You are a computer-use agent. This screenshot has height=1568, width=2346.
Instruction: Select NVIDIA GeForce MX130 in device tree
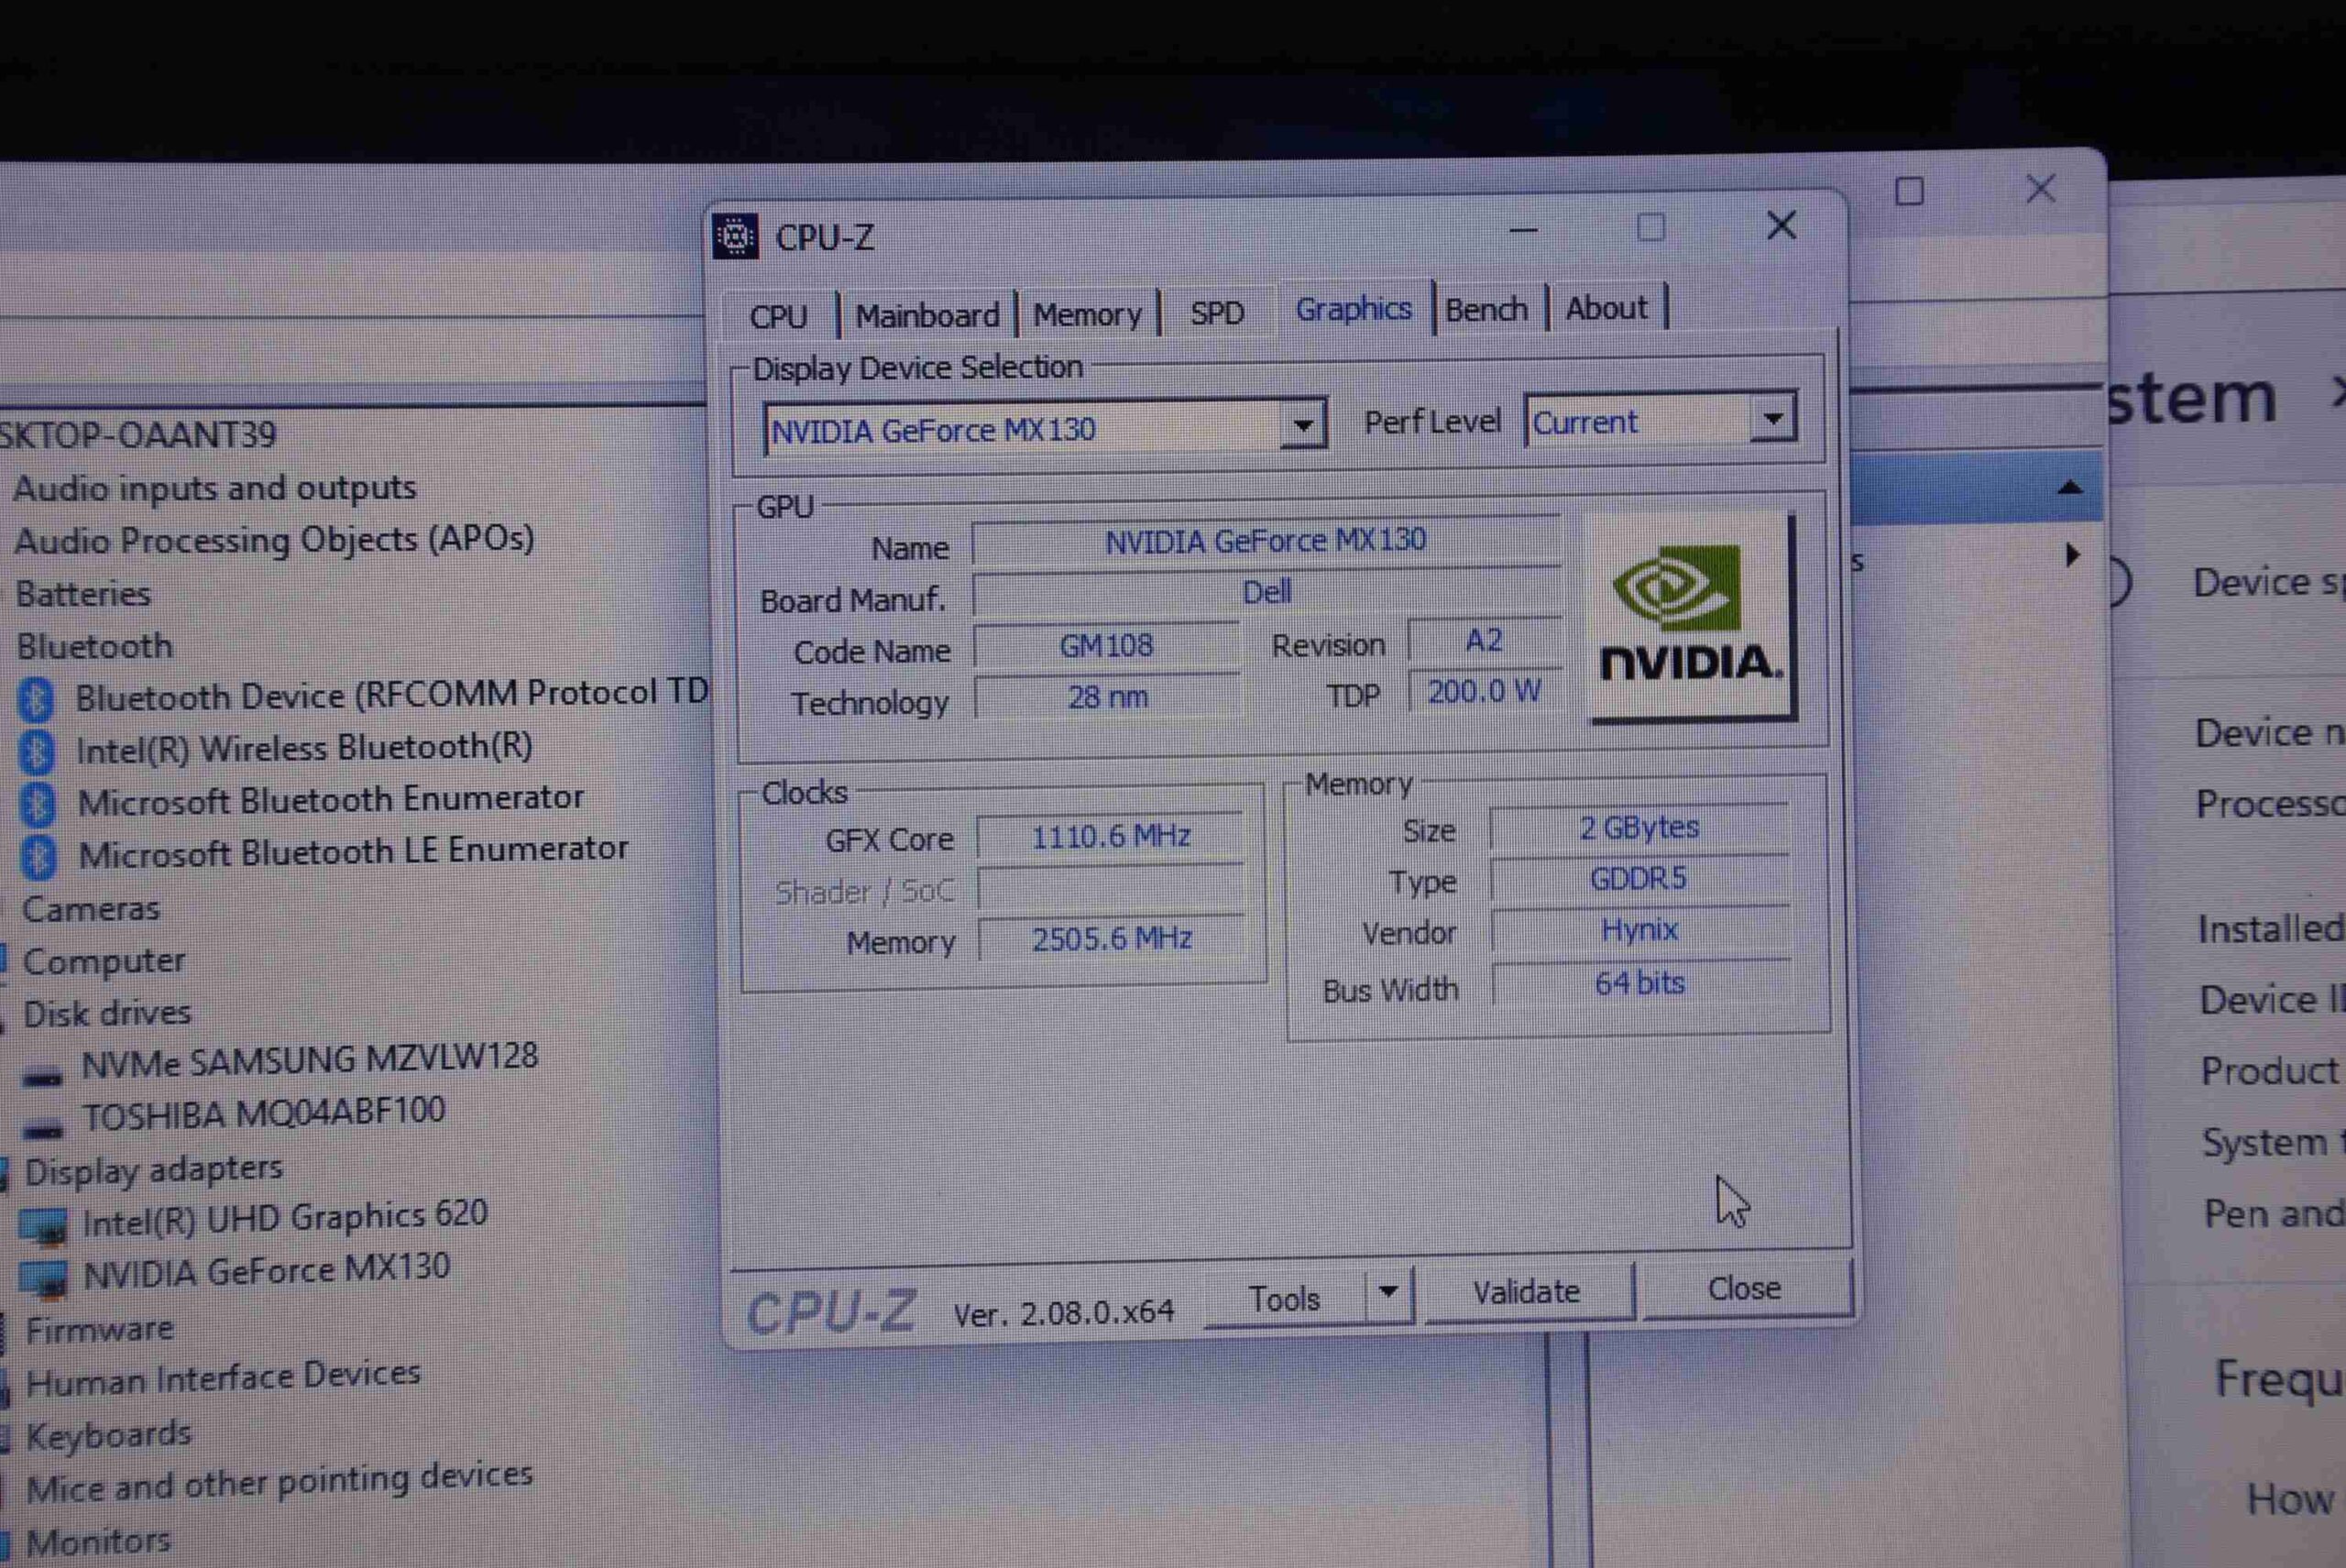[x=266, y=1271]
